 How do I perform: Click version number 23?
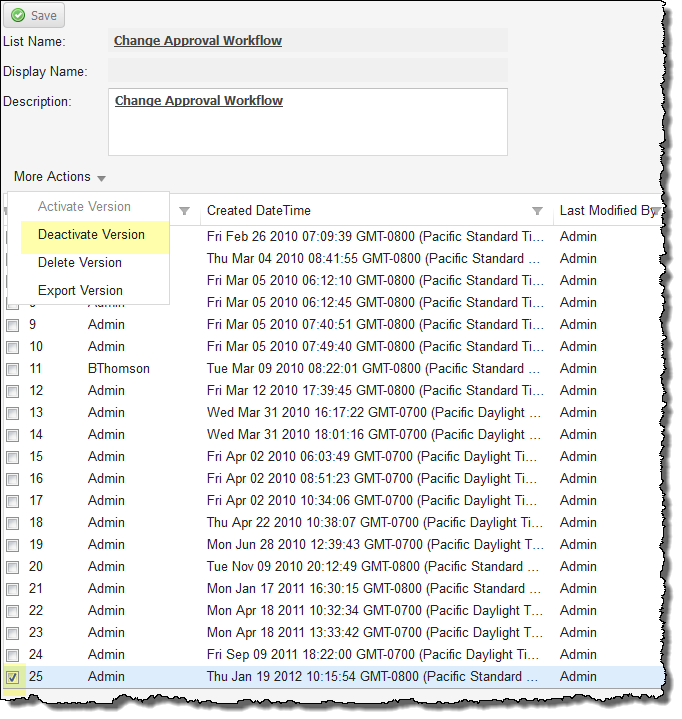(x=36, y=633)
